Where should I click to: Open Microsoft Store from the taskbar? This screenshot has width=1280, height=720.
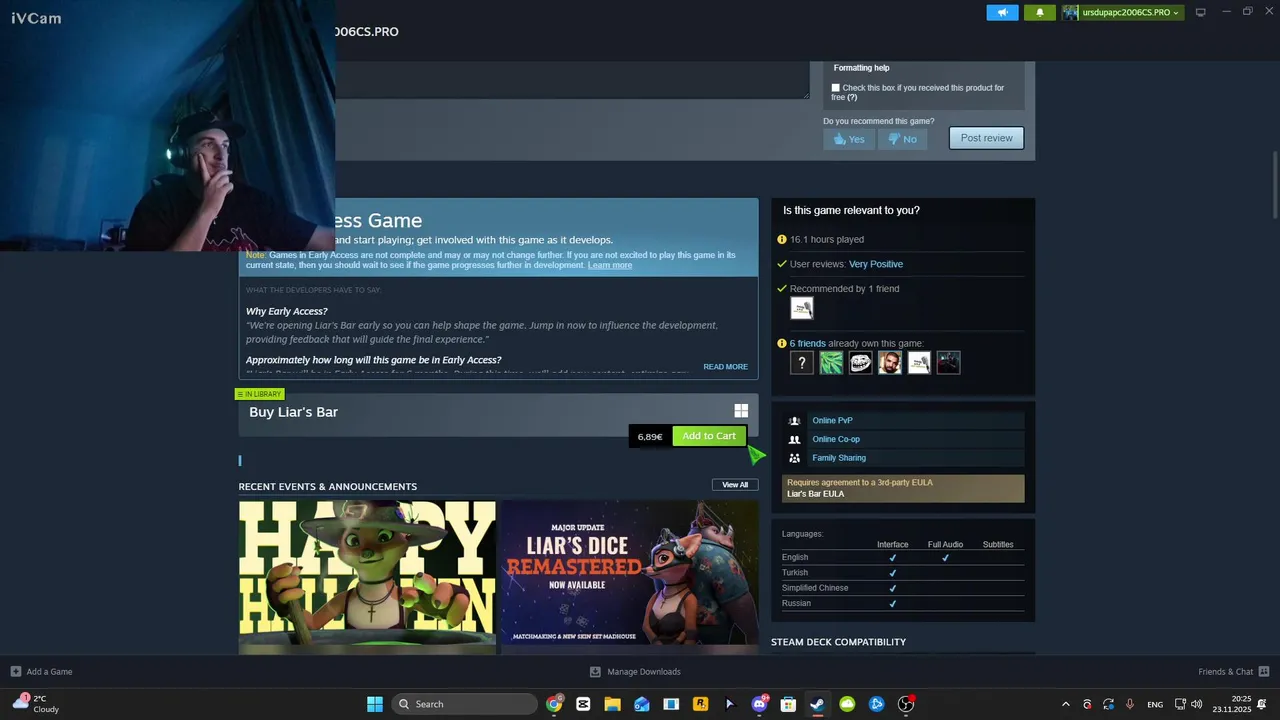788,704
